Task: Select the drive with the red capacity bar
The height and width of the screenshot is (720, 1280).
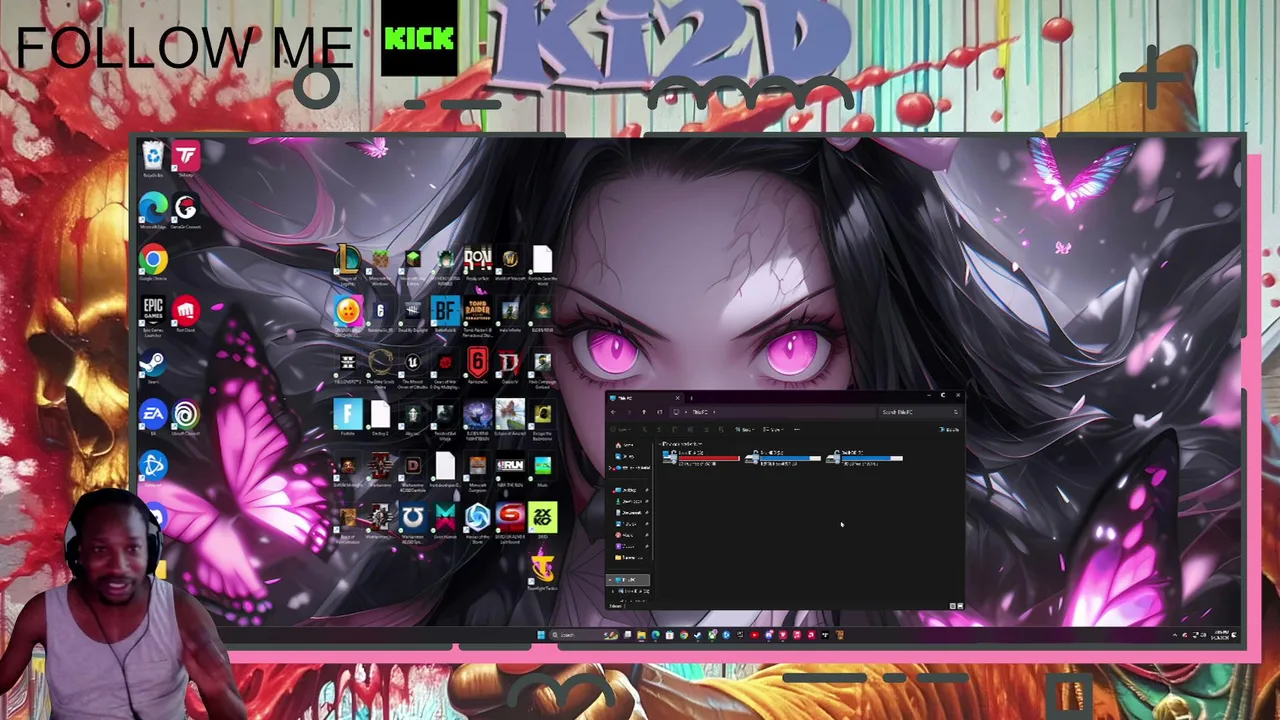Action: pyautogui.click(x=701, y=458)
